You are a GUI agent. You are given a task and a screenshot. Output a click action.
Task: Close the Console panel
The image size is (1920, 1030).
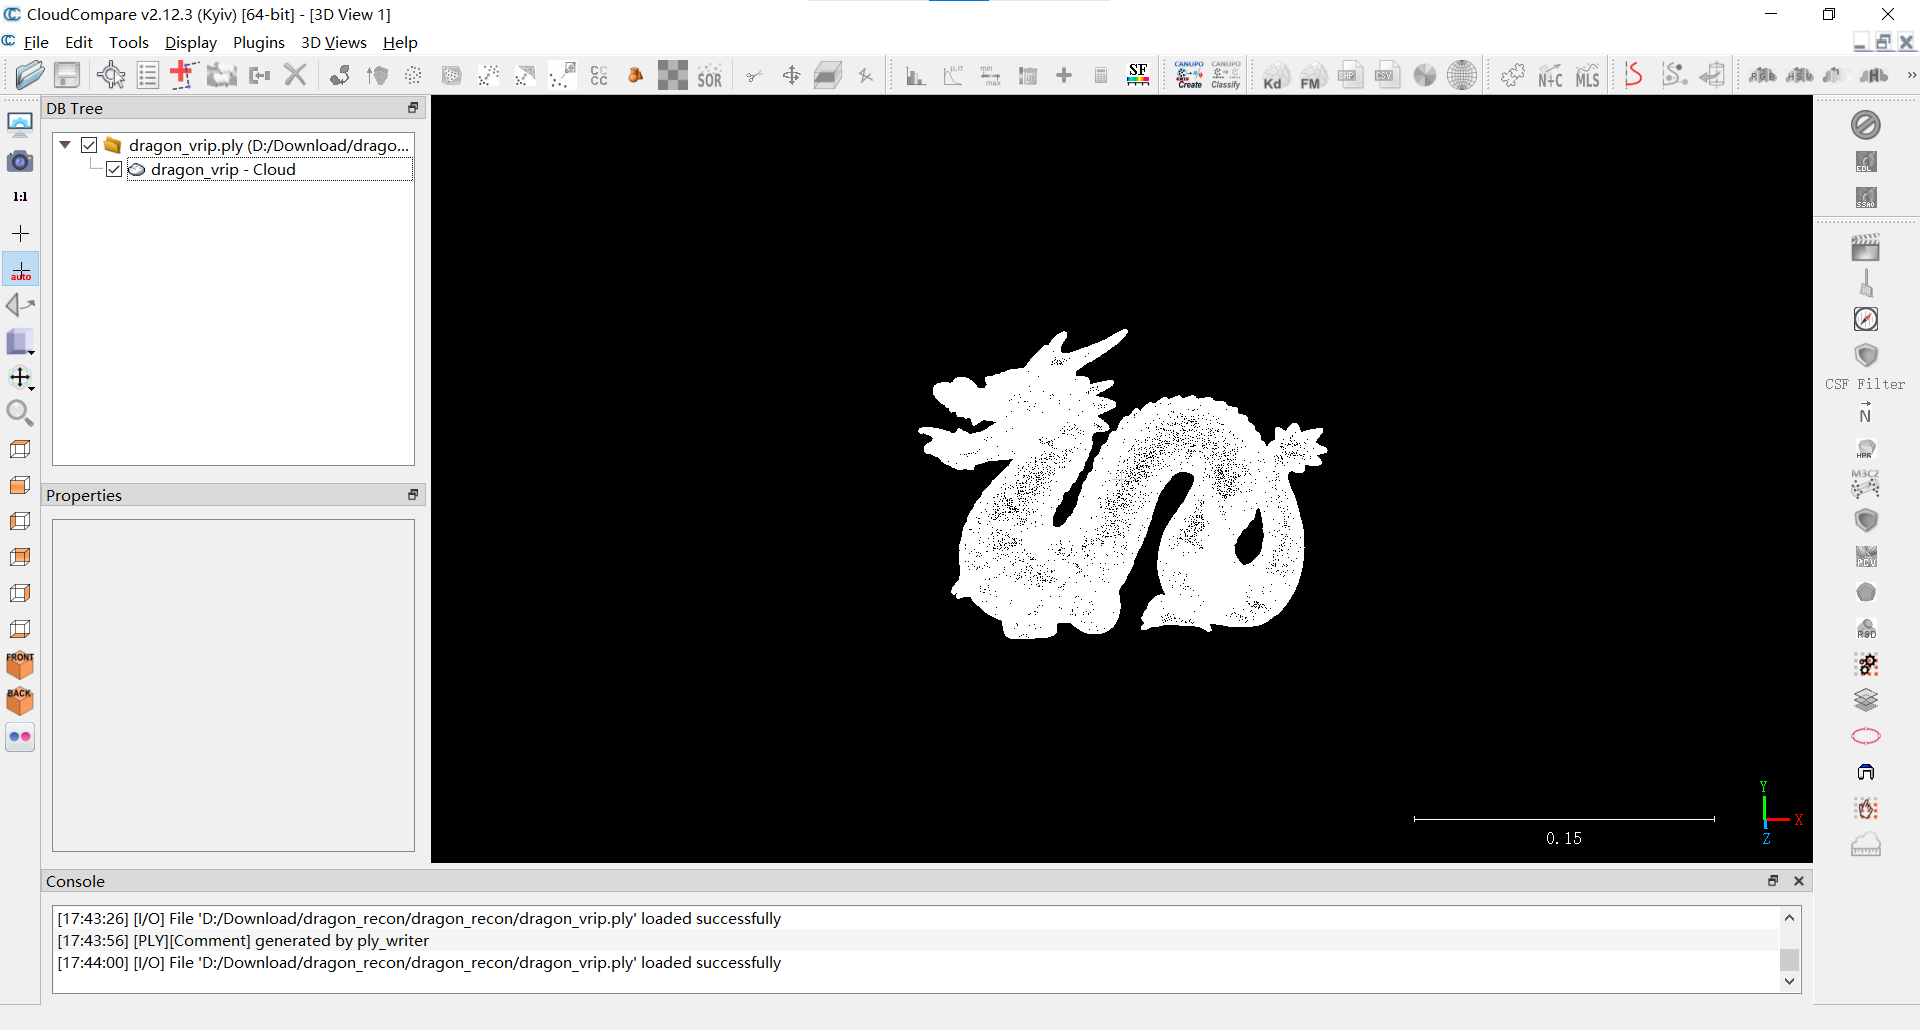pos(1799,881)
